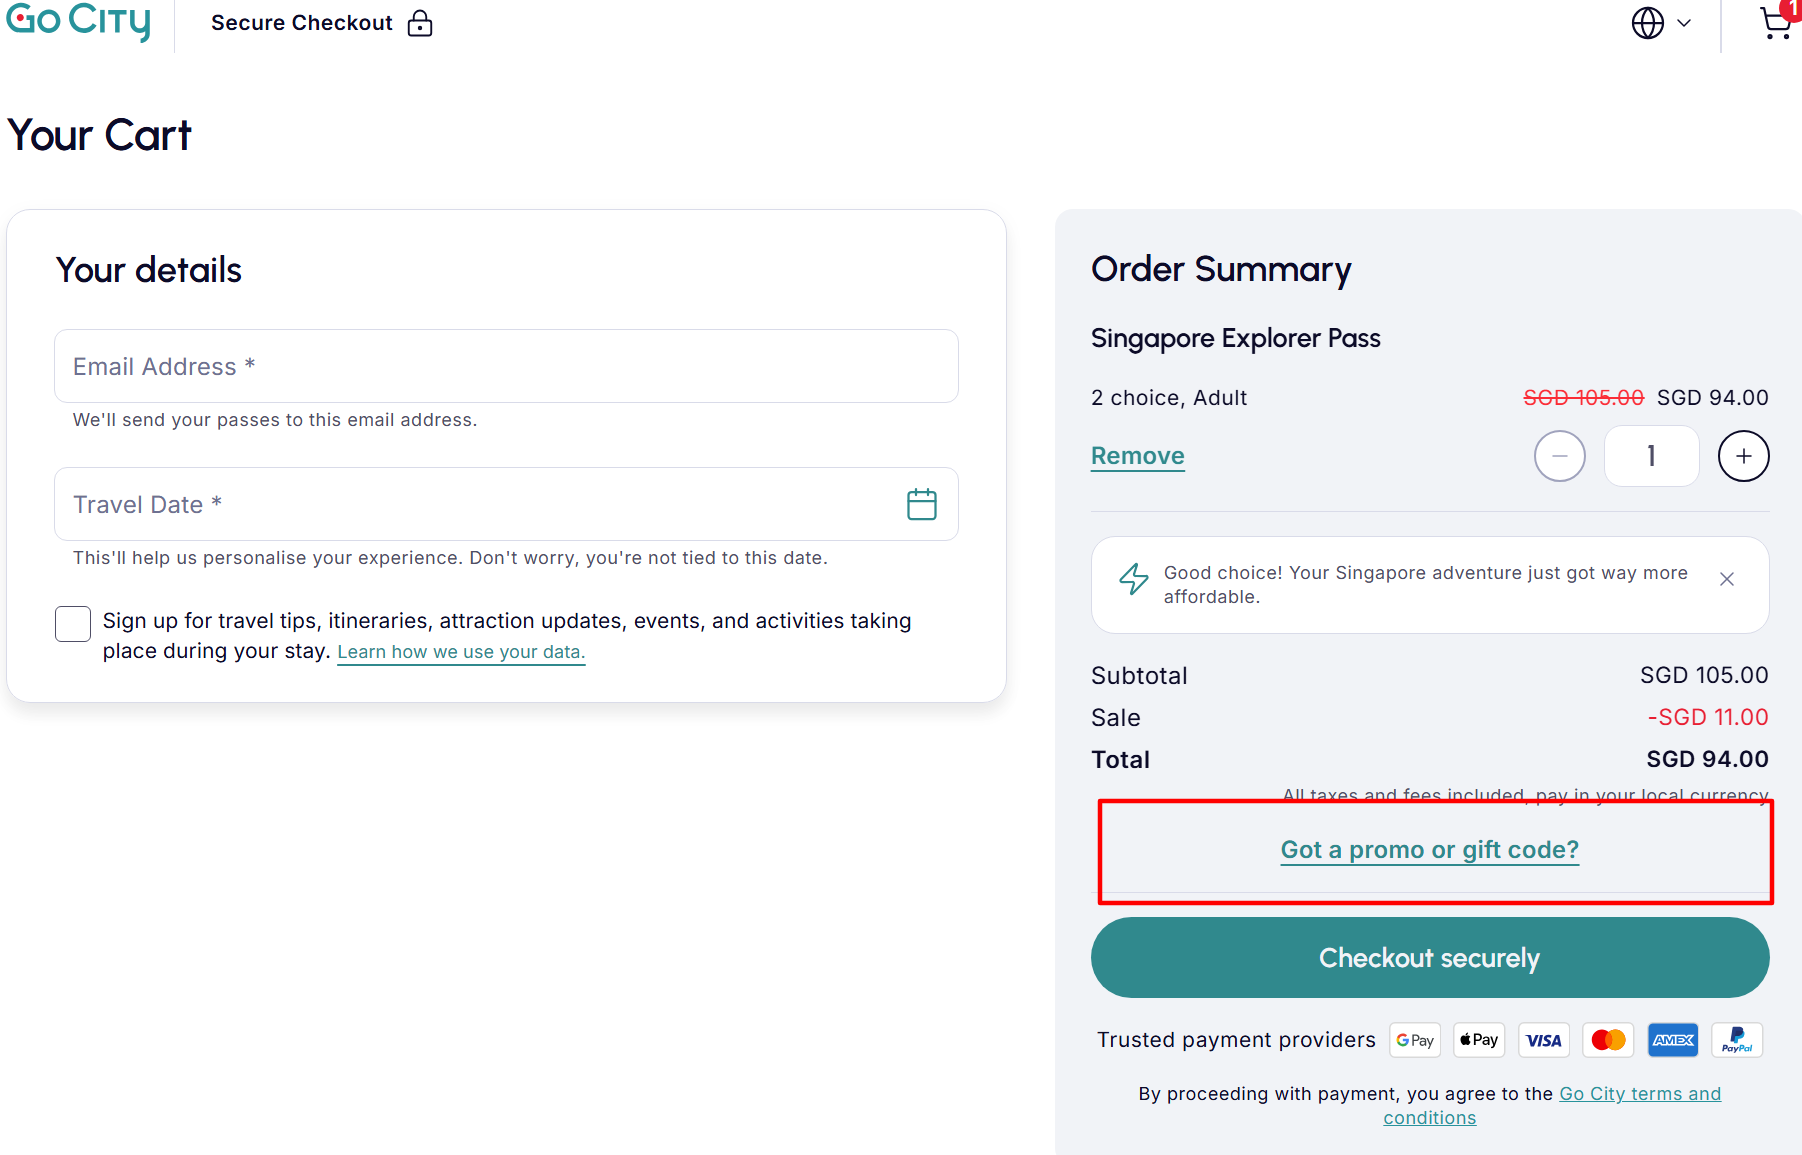Select the Apple Pay payment icon
Viewport: 1802px width, 1155px height.
(x=1478, y=1040)
